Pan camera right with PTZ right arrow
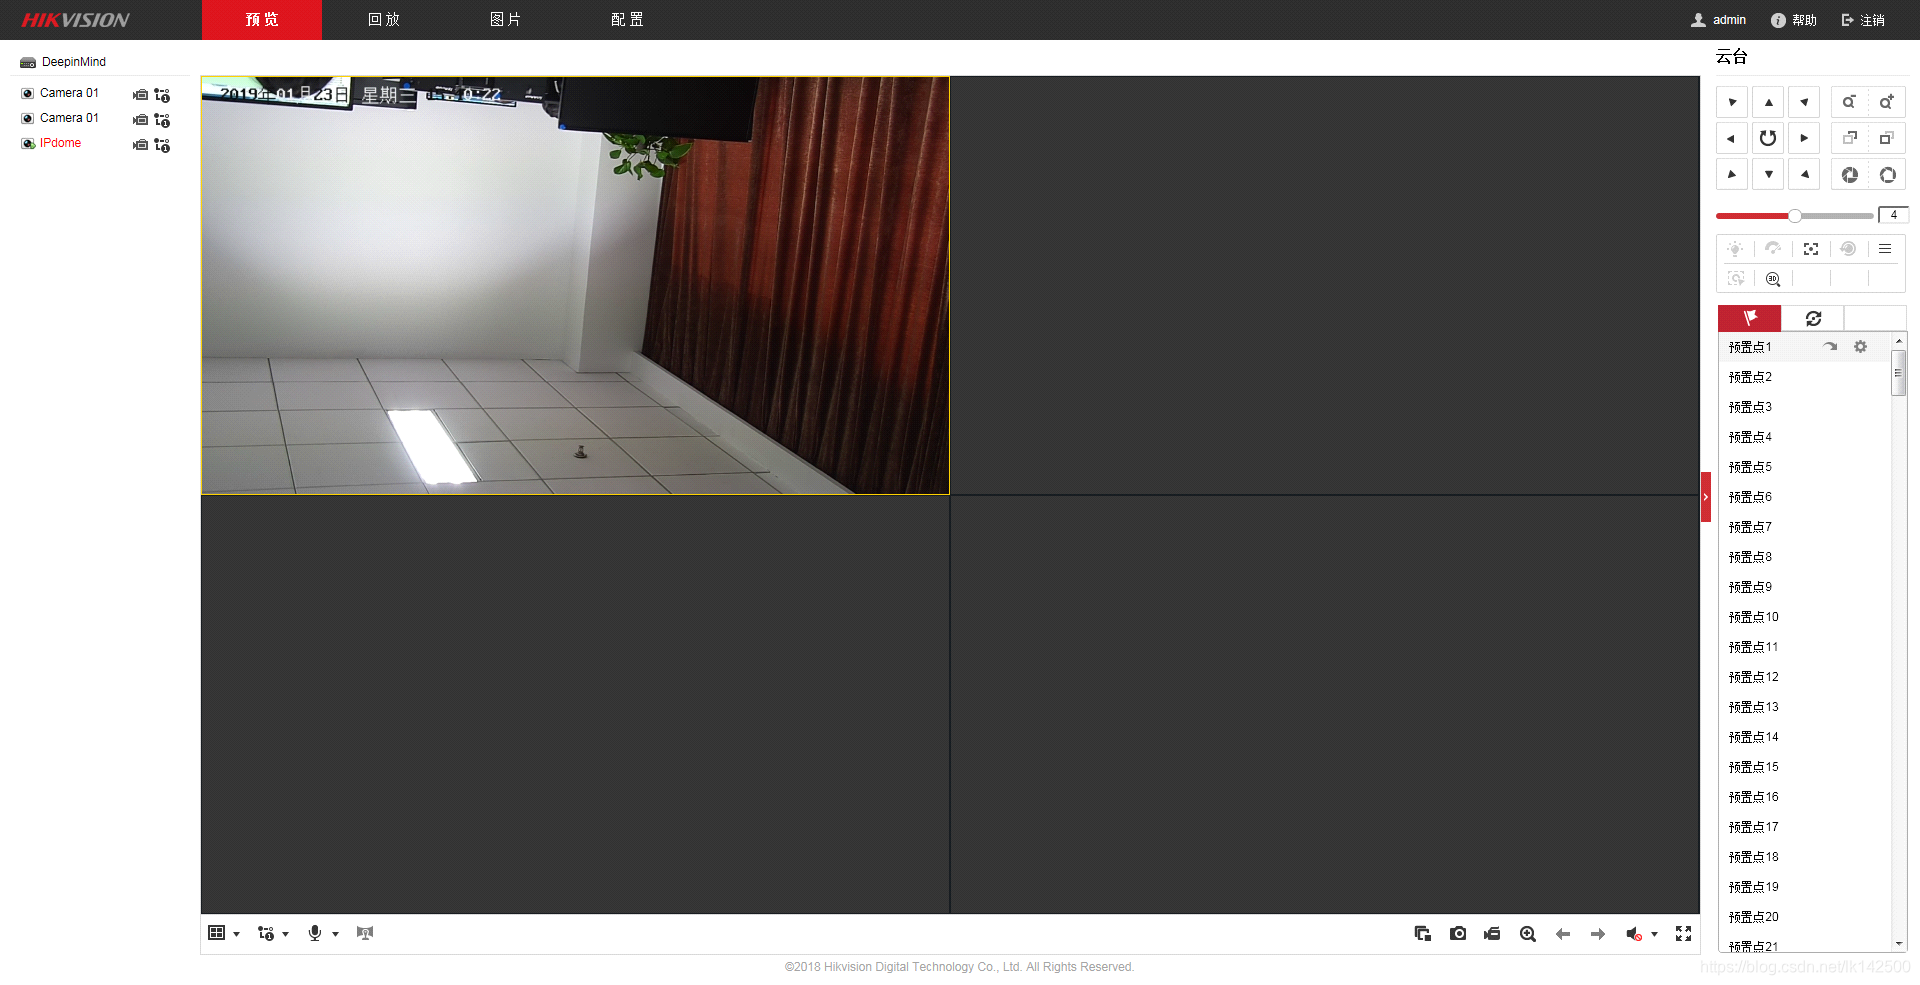The height and width of the screenshot is (985, 1920). (x=1804, y=138)
